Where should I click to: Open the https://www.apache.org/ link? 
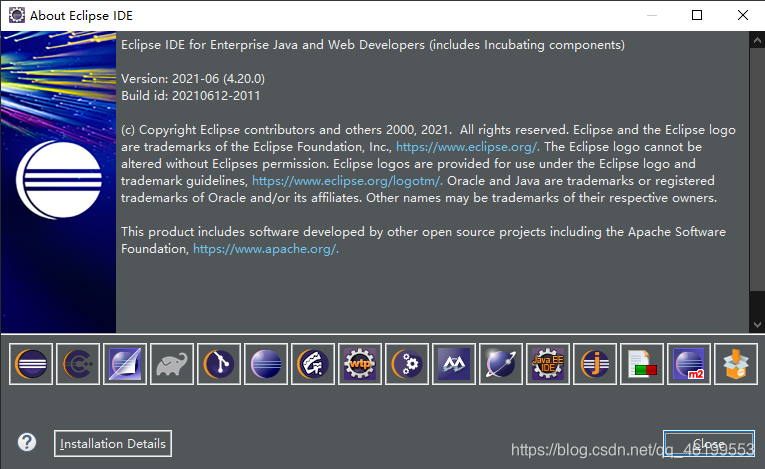[266, 249]
